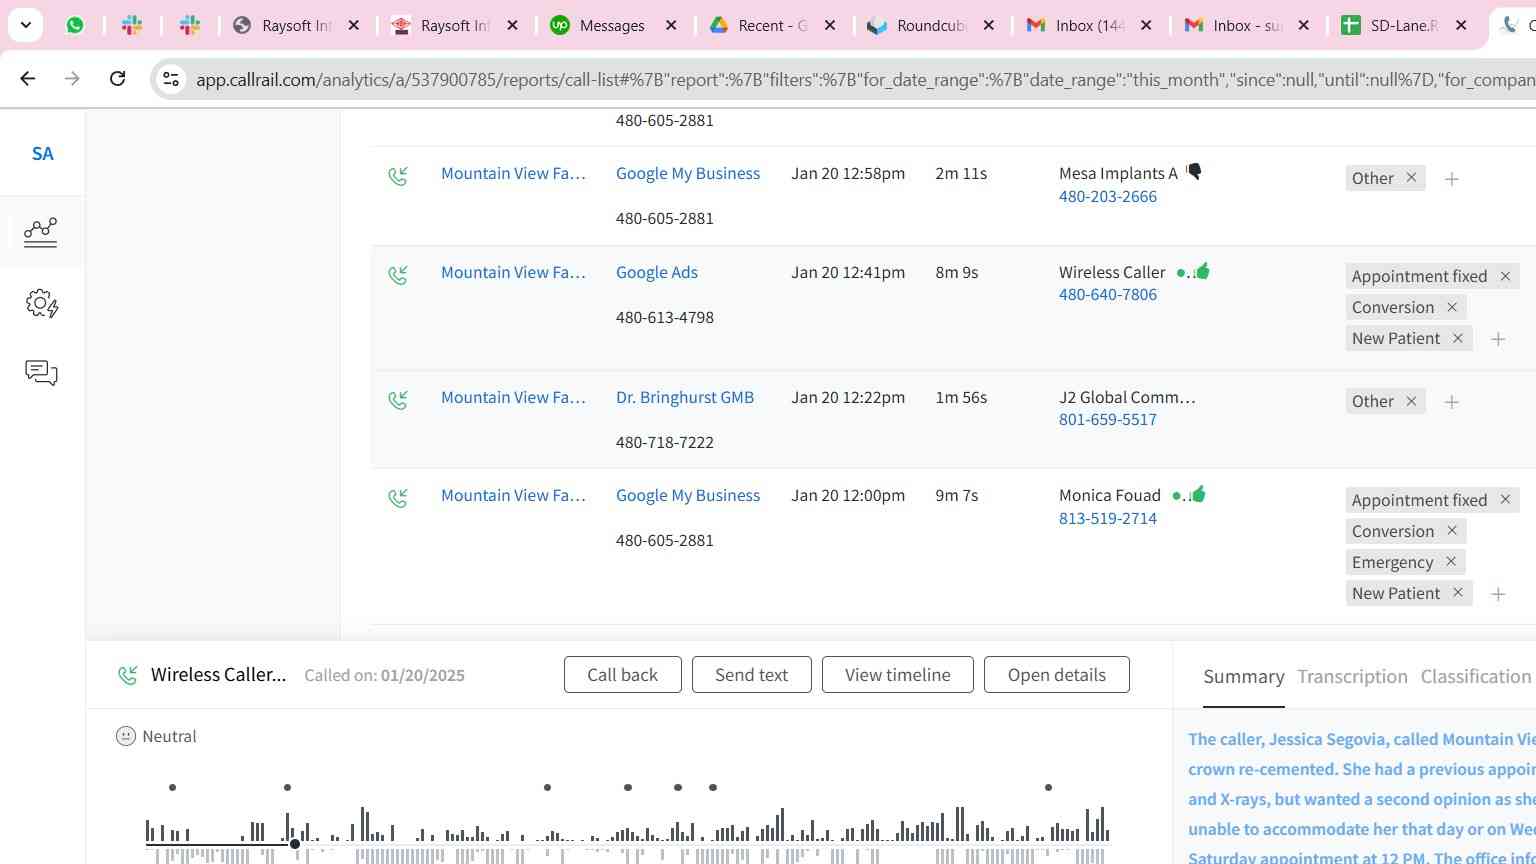Click the audio playhead position handle
The height and width of the screenshot is (864, 1536).
point(295,844)
